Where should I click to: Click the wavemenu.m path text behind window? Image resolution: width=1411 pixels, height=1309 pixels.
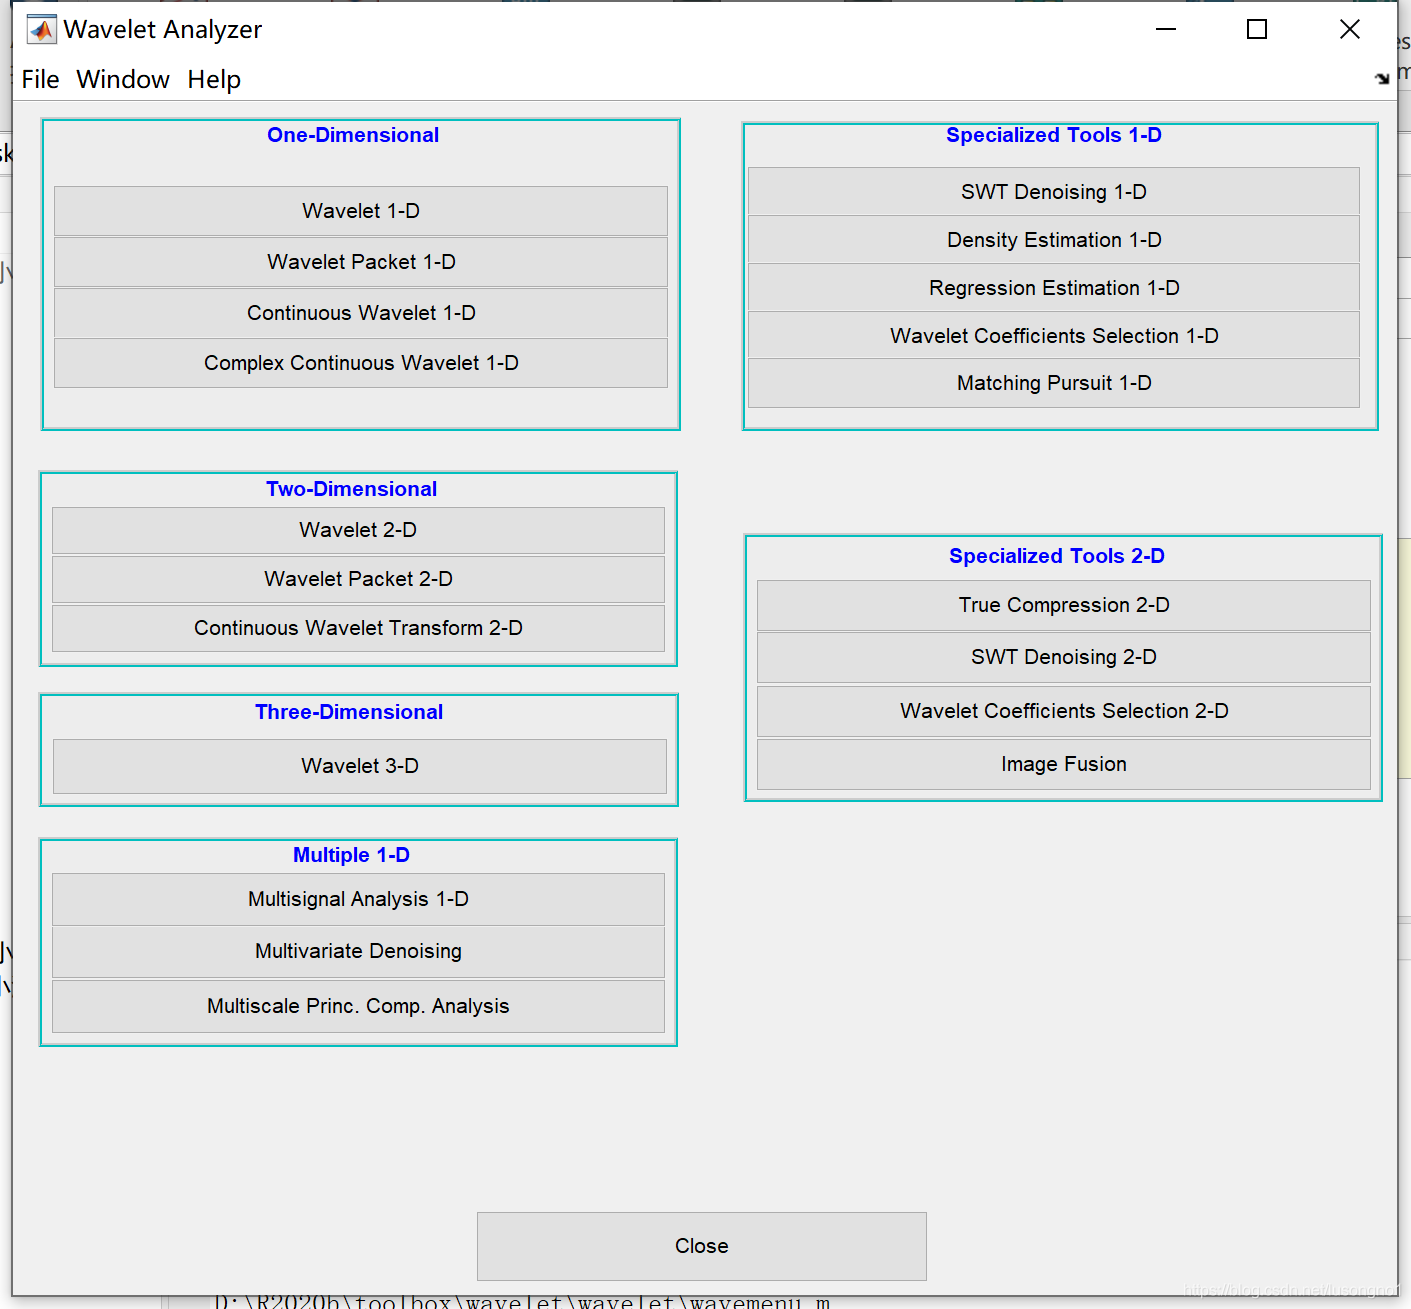522,1302
